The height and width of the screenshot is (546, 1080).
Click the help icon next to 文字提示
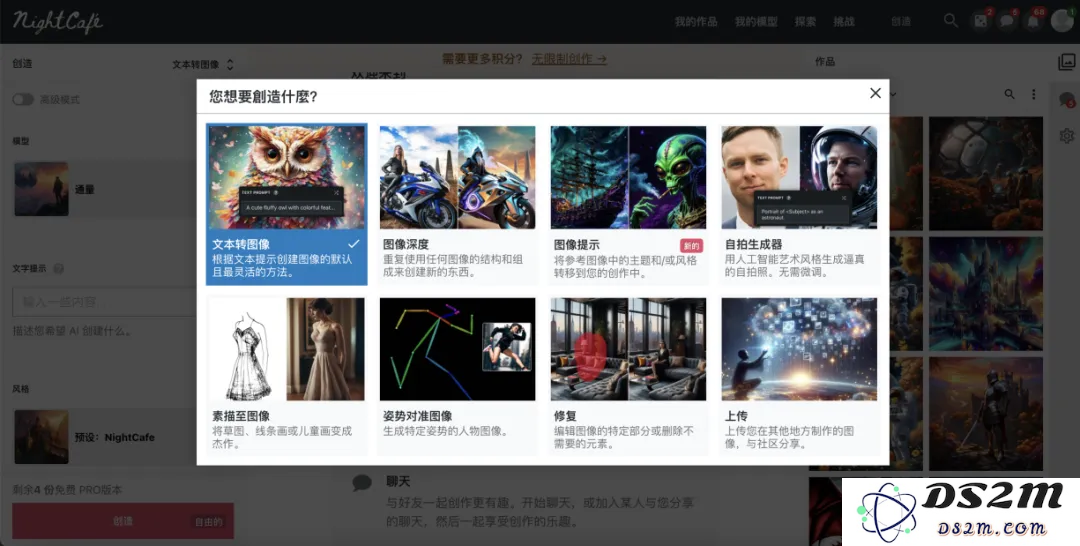pos(59,269)
